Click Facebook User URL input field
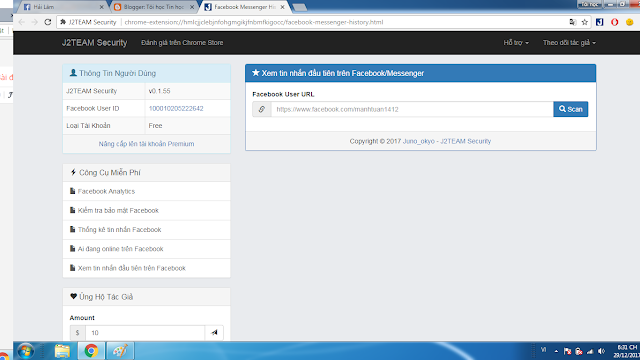The width and height of the screenshot is (640, 360). click(x=412, y=109)
